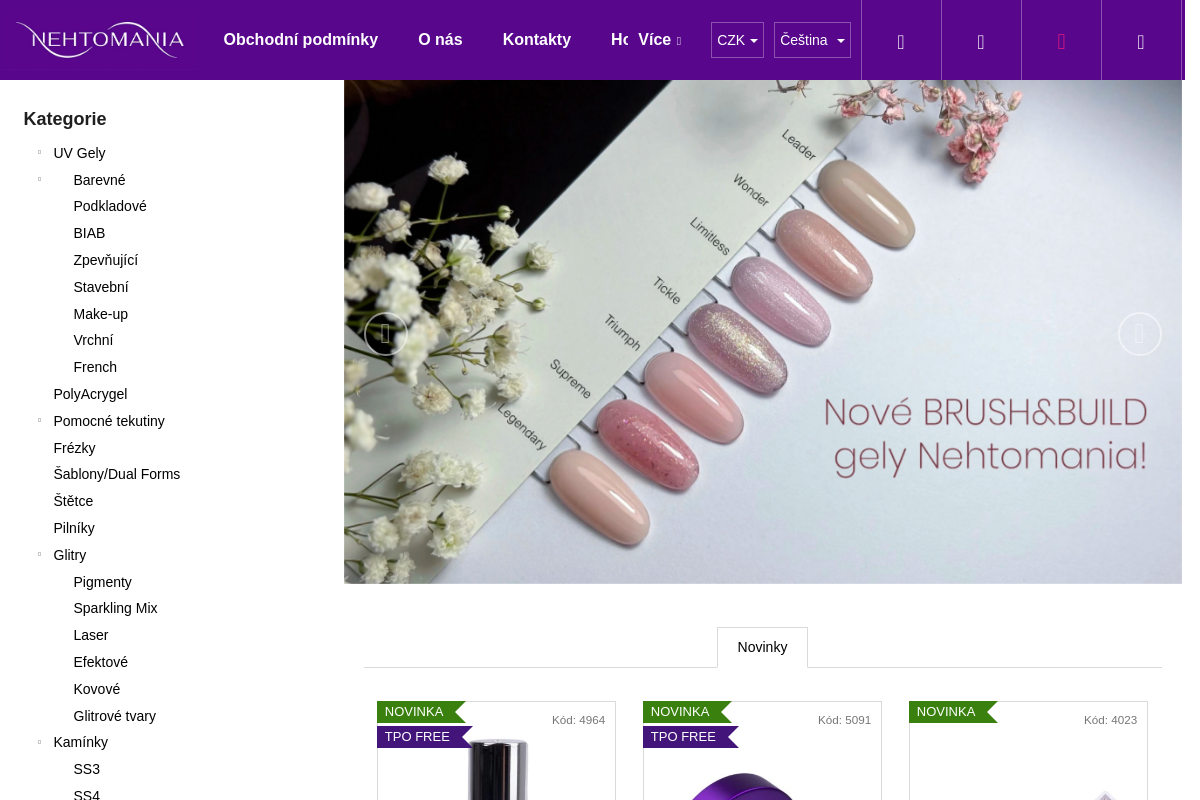1200x800 pixels.
Task: Click header icon just left of the pink icon
Action: [981, 41]
